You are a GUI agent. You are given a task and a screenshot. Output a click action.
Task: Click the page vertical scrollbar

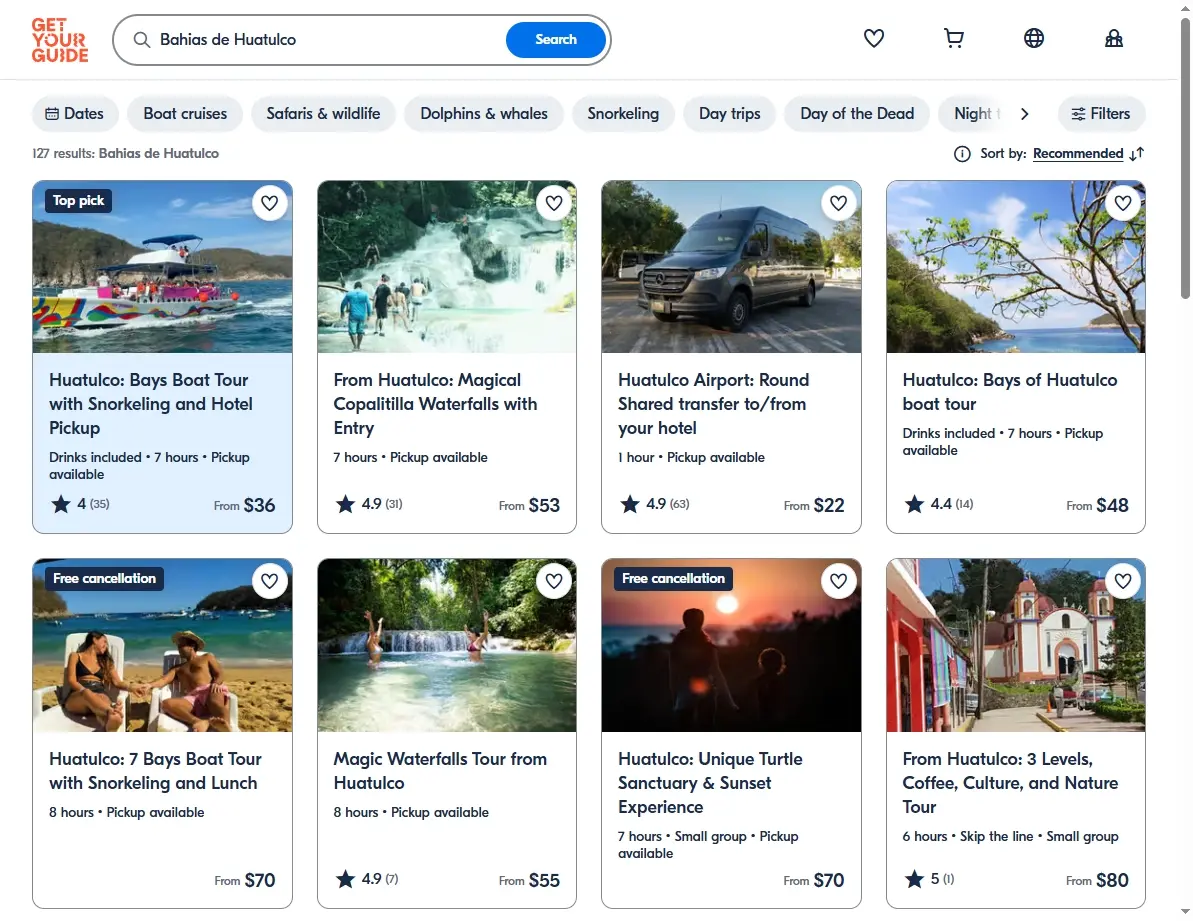coord(1185,158)
